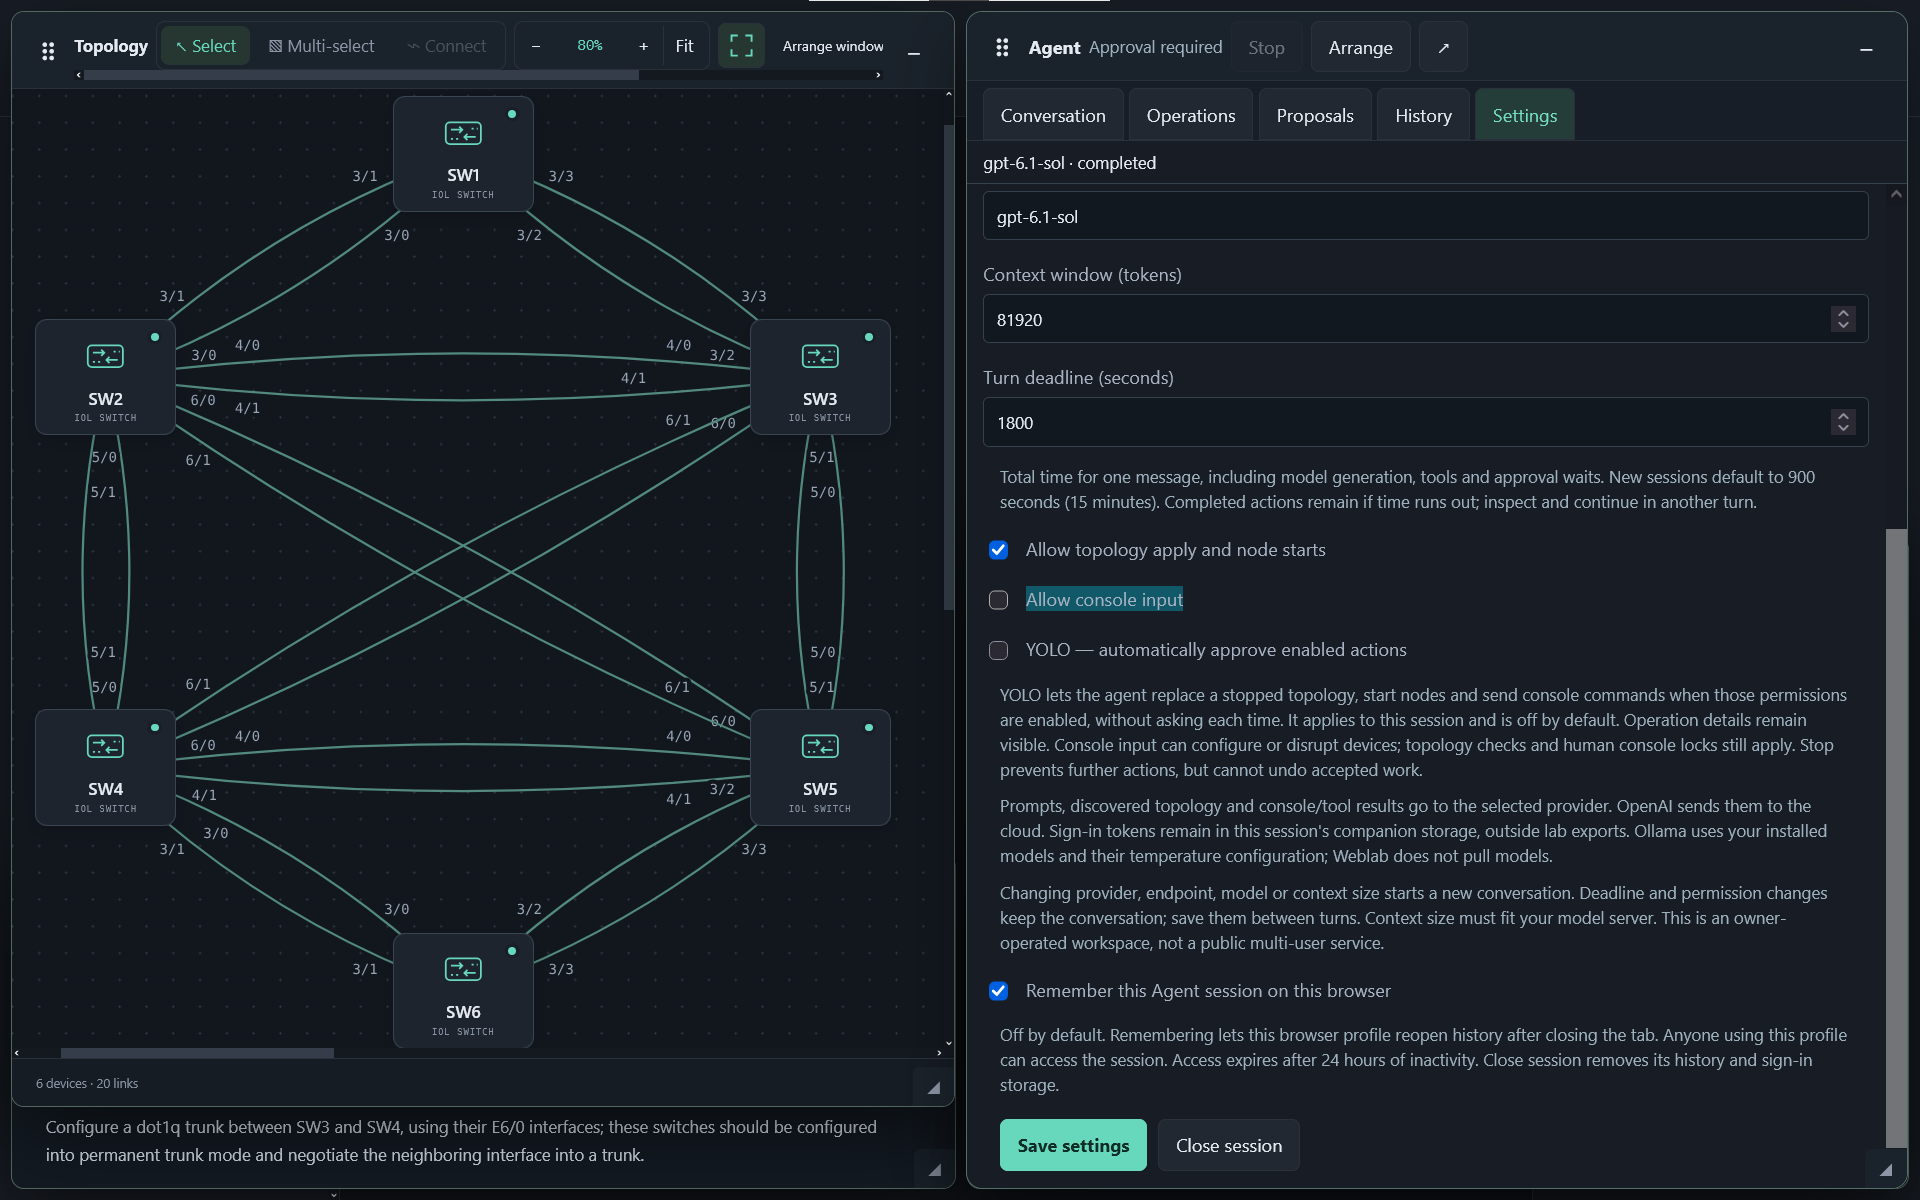Viewport: 1920px width, 1200px height.
Task: Minimize the Agent panel
Action: pos(1866,49)
